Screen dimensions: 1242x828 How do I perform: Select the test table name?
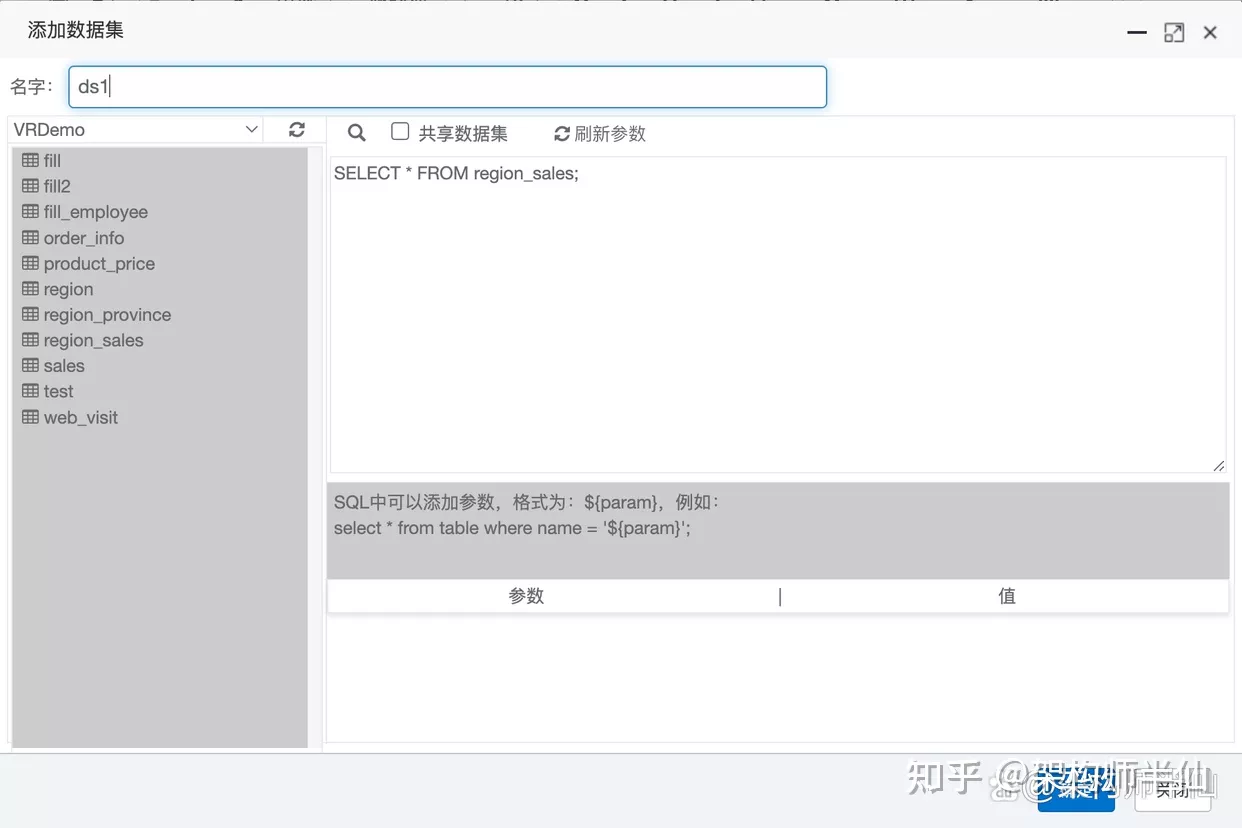point(59,391)
